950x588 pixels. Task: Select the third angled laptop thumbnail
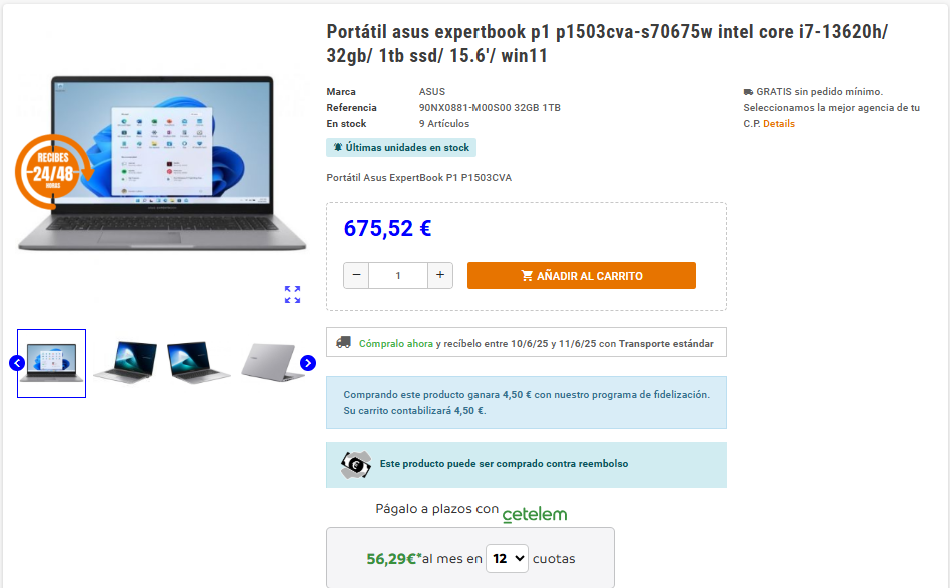199,362
